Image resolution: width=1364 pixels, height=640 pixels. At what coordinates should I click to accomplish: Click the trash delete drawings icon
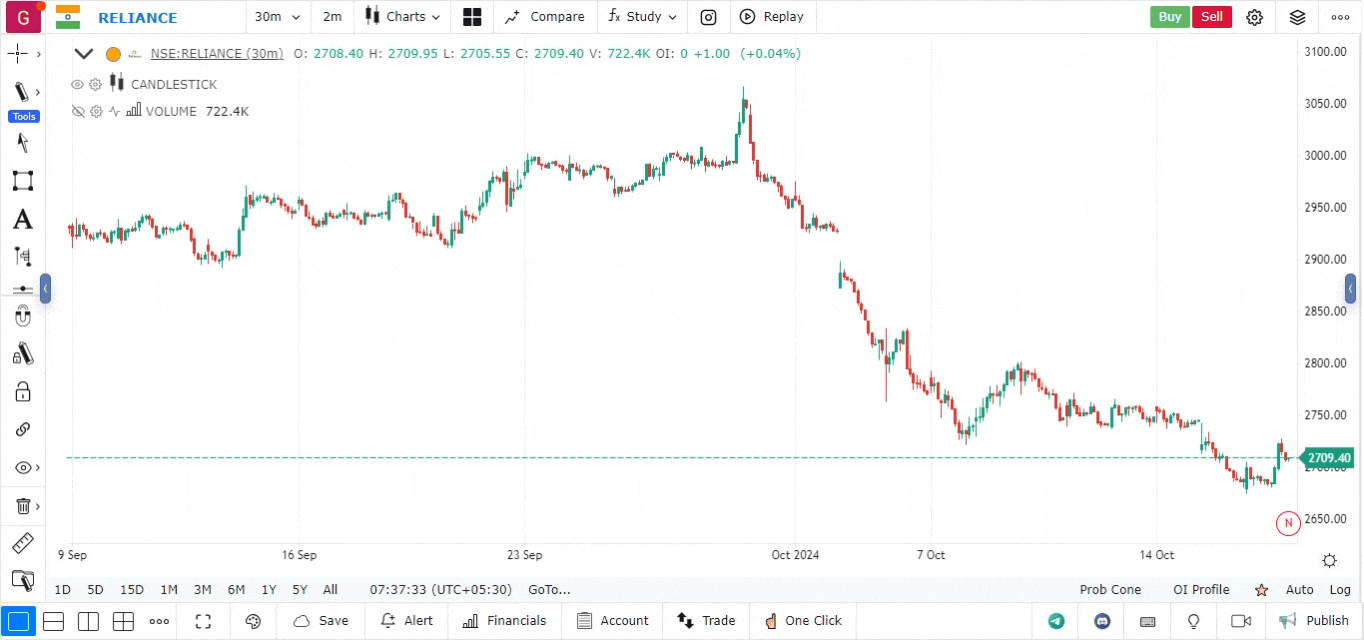(x=22, y=506)
